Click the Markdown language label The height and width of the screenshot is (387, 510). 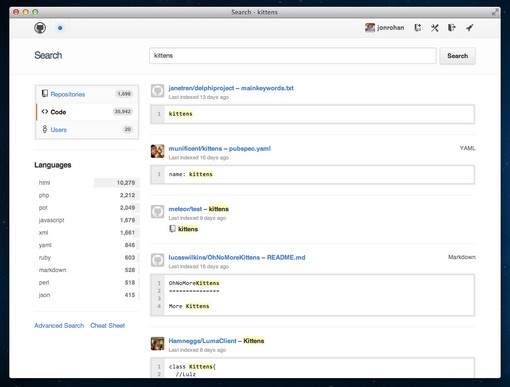click(x=462, y=257)
